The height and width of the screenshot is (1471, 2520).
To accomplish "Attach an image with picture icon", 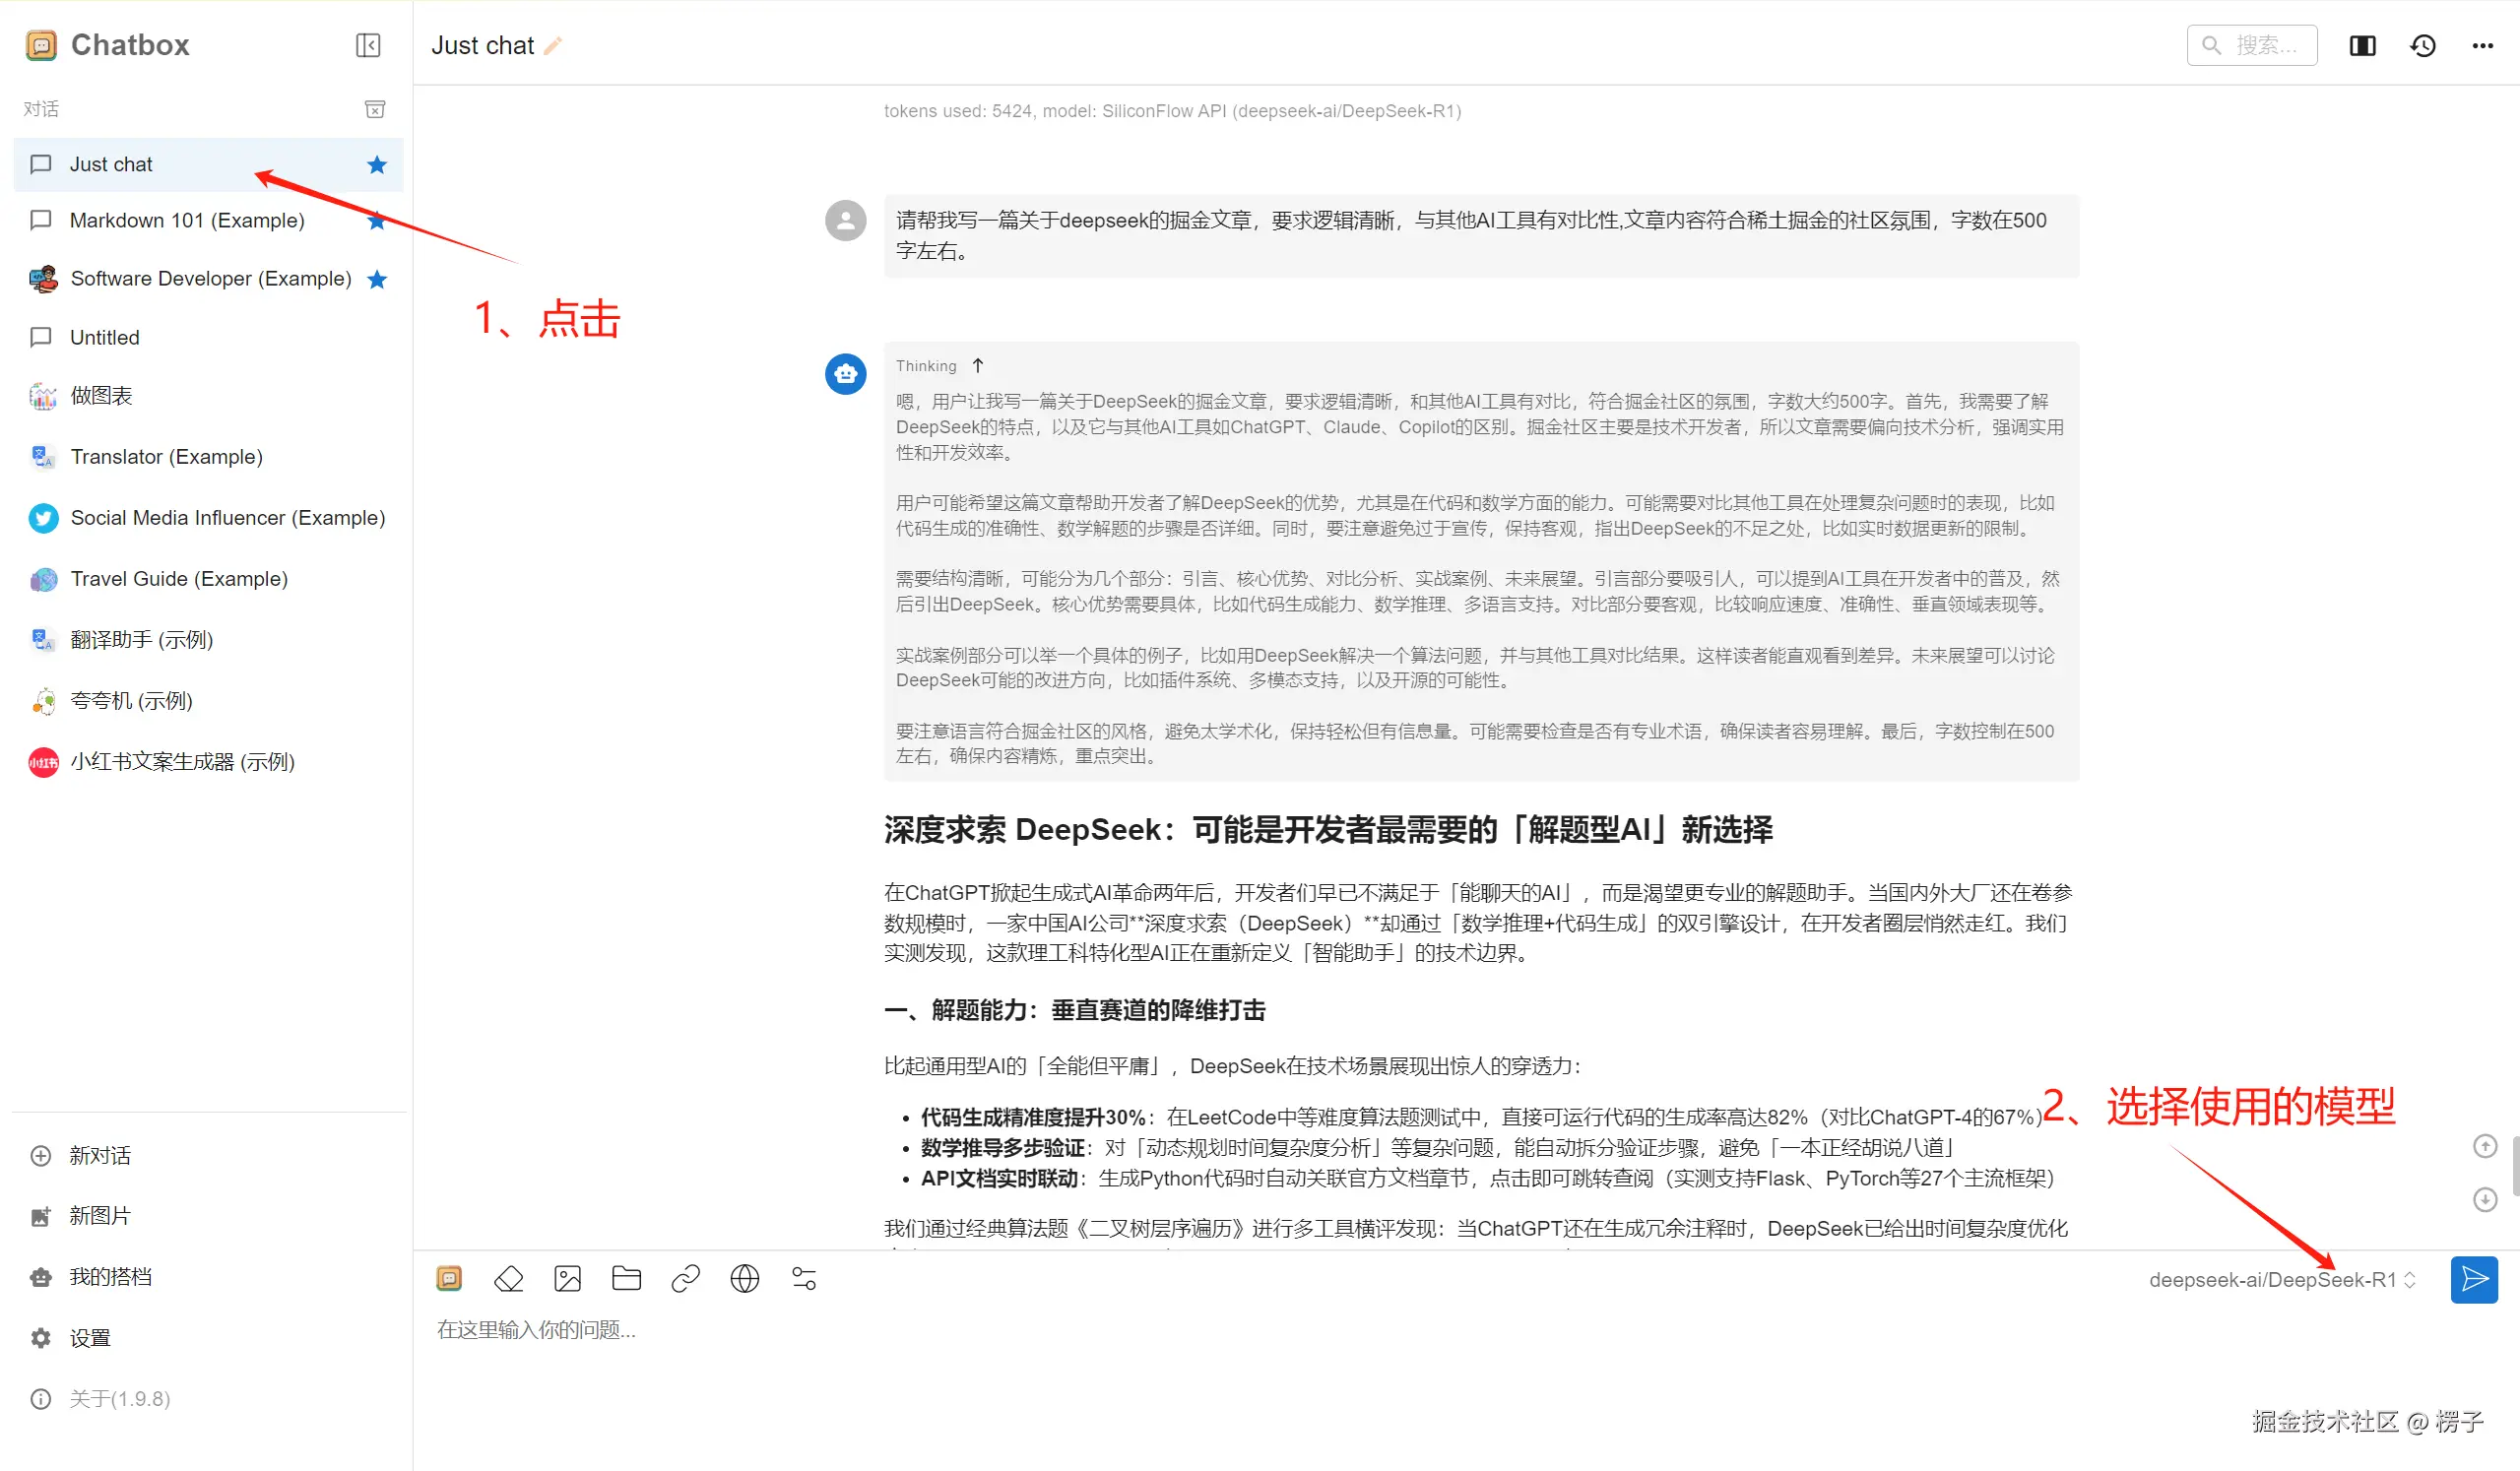I will (x=568, y=1279).
